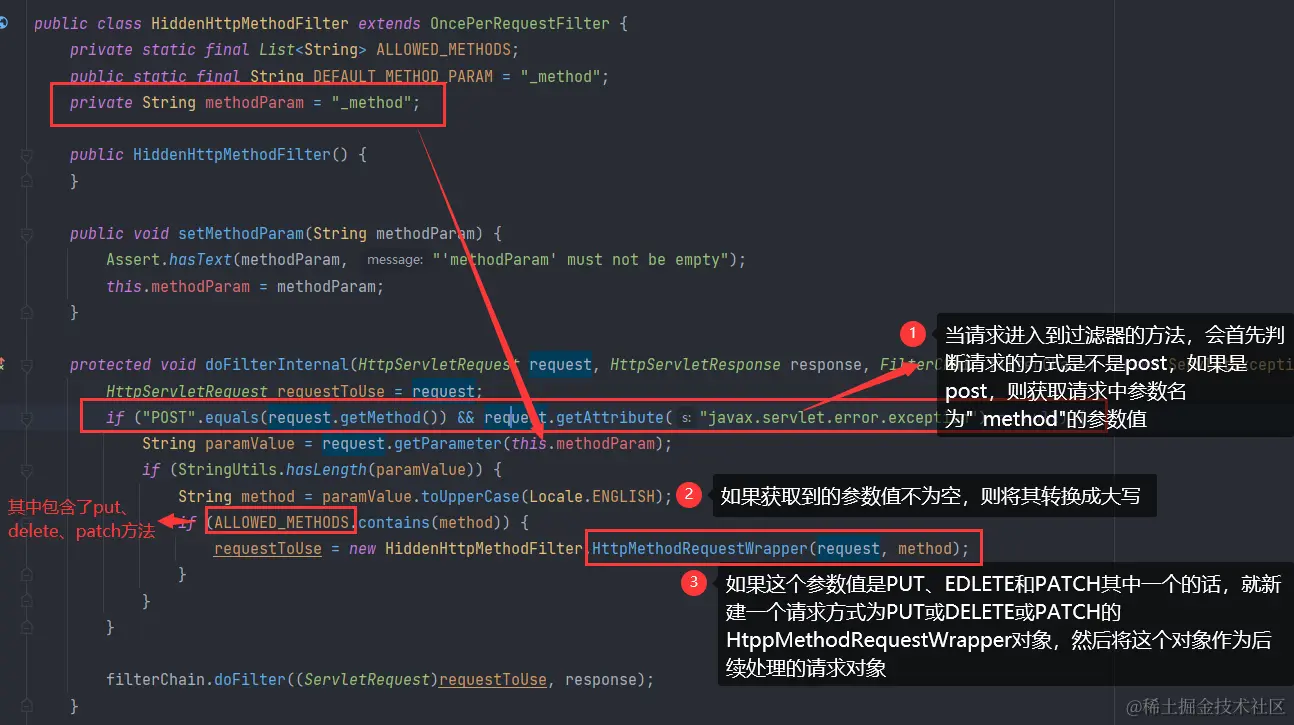1294x725 pixels.
Task: Click the 'message:' parameter hint in Assert.hasText
Action: point(394,260)
